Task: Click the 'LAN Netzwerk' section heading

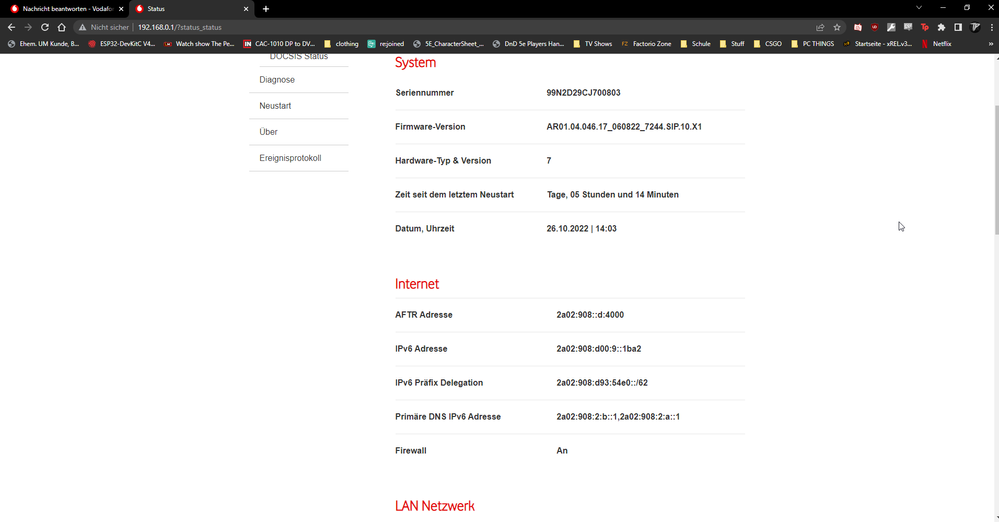Action: (435, 506)
